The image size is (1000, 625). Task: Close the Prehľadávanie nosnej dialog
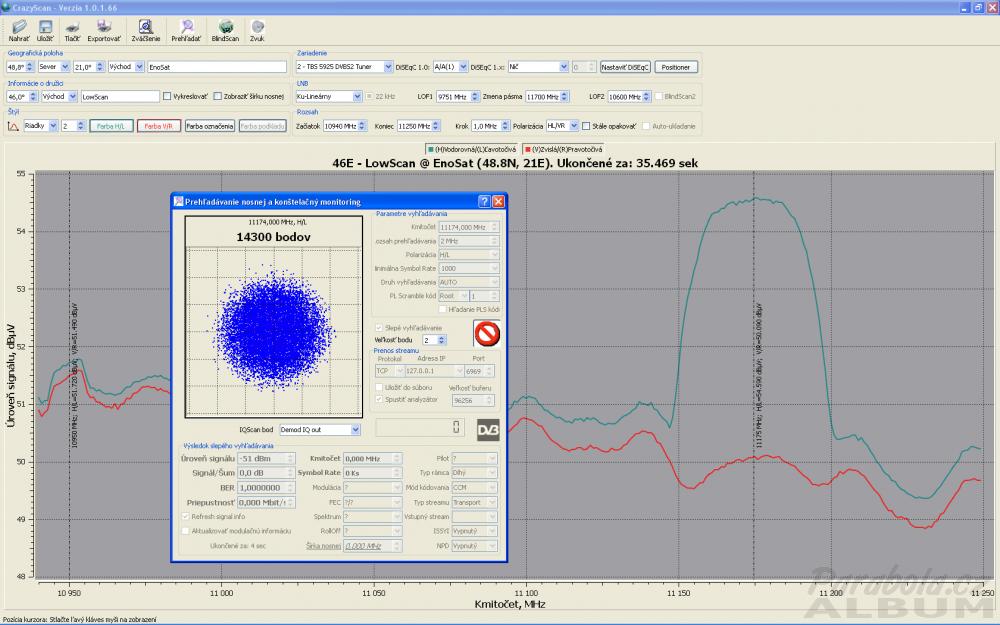click(499, 202)
